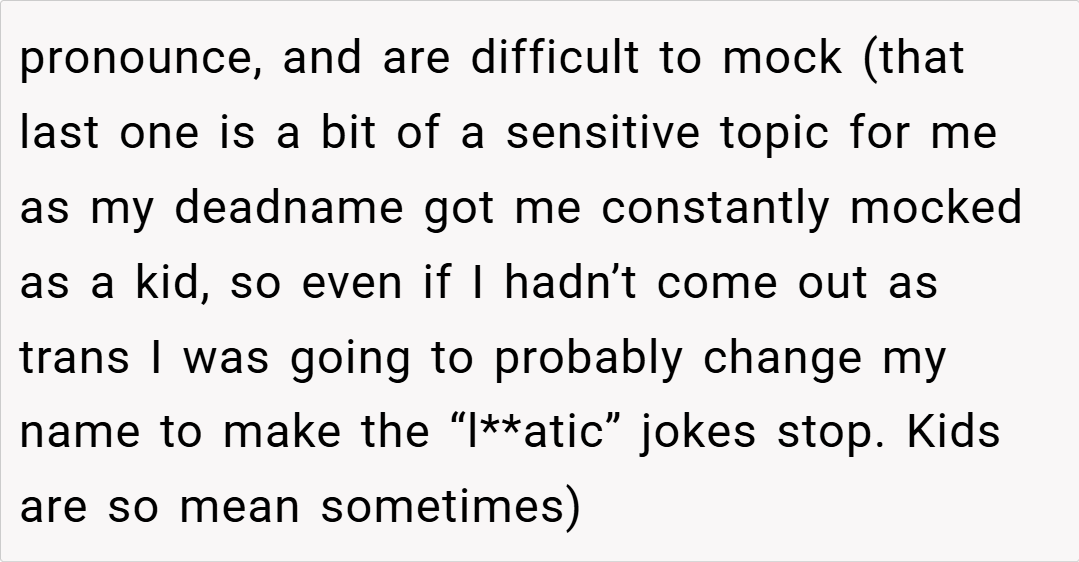Place cursor on the word "trans"

pyautogui.click(x=74, y=358)
